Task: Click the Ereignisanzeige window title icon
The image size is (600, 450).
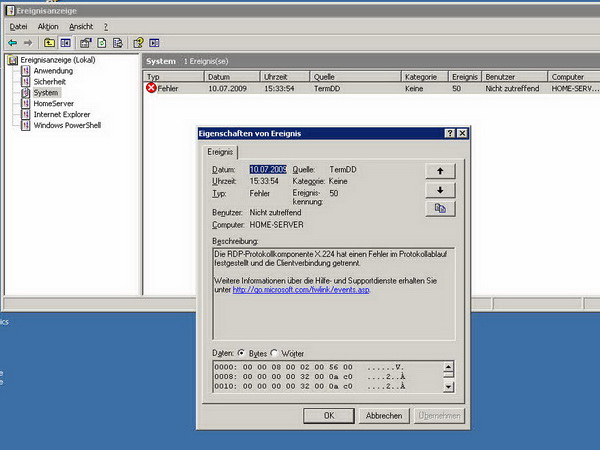Action: point(10,11)
